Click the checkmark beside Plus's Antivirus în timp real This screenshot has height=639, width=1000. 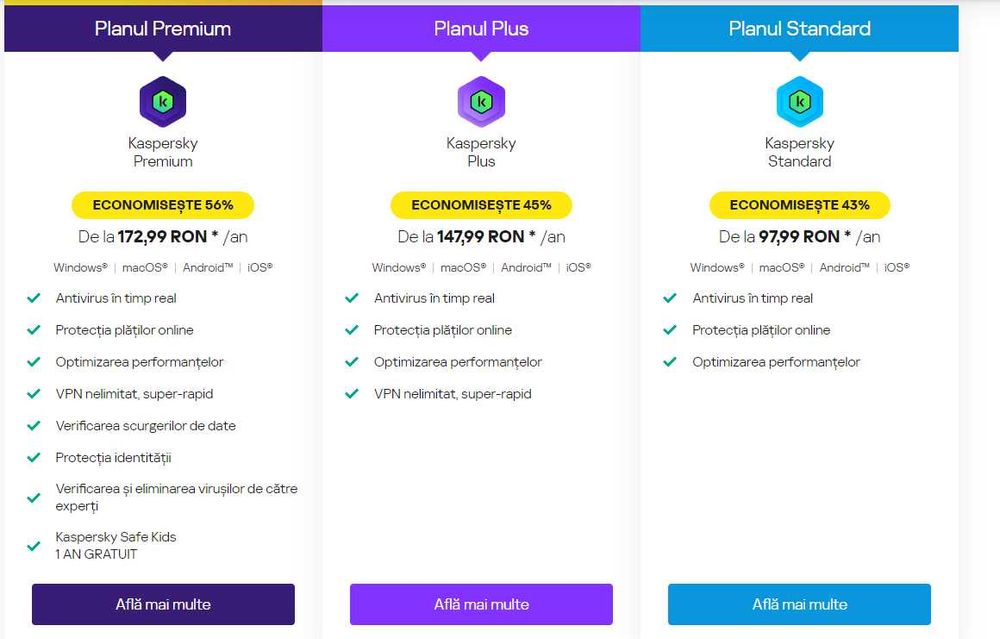[x=352, y=298]
